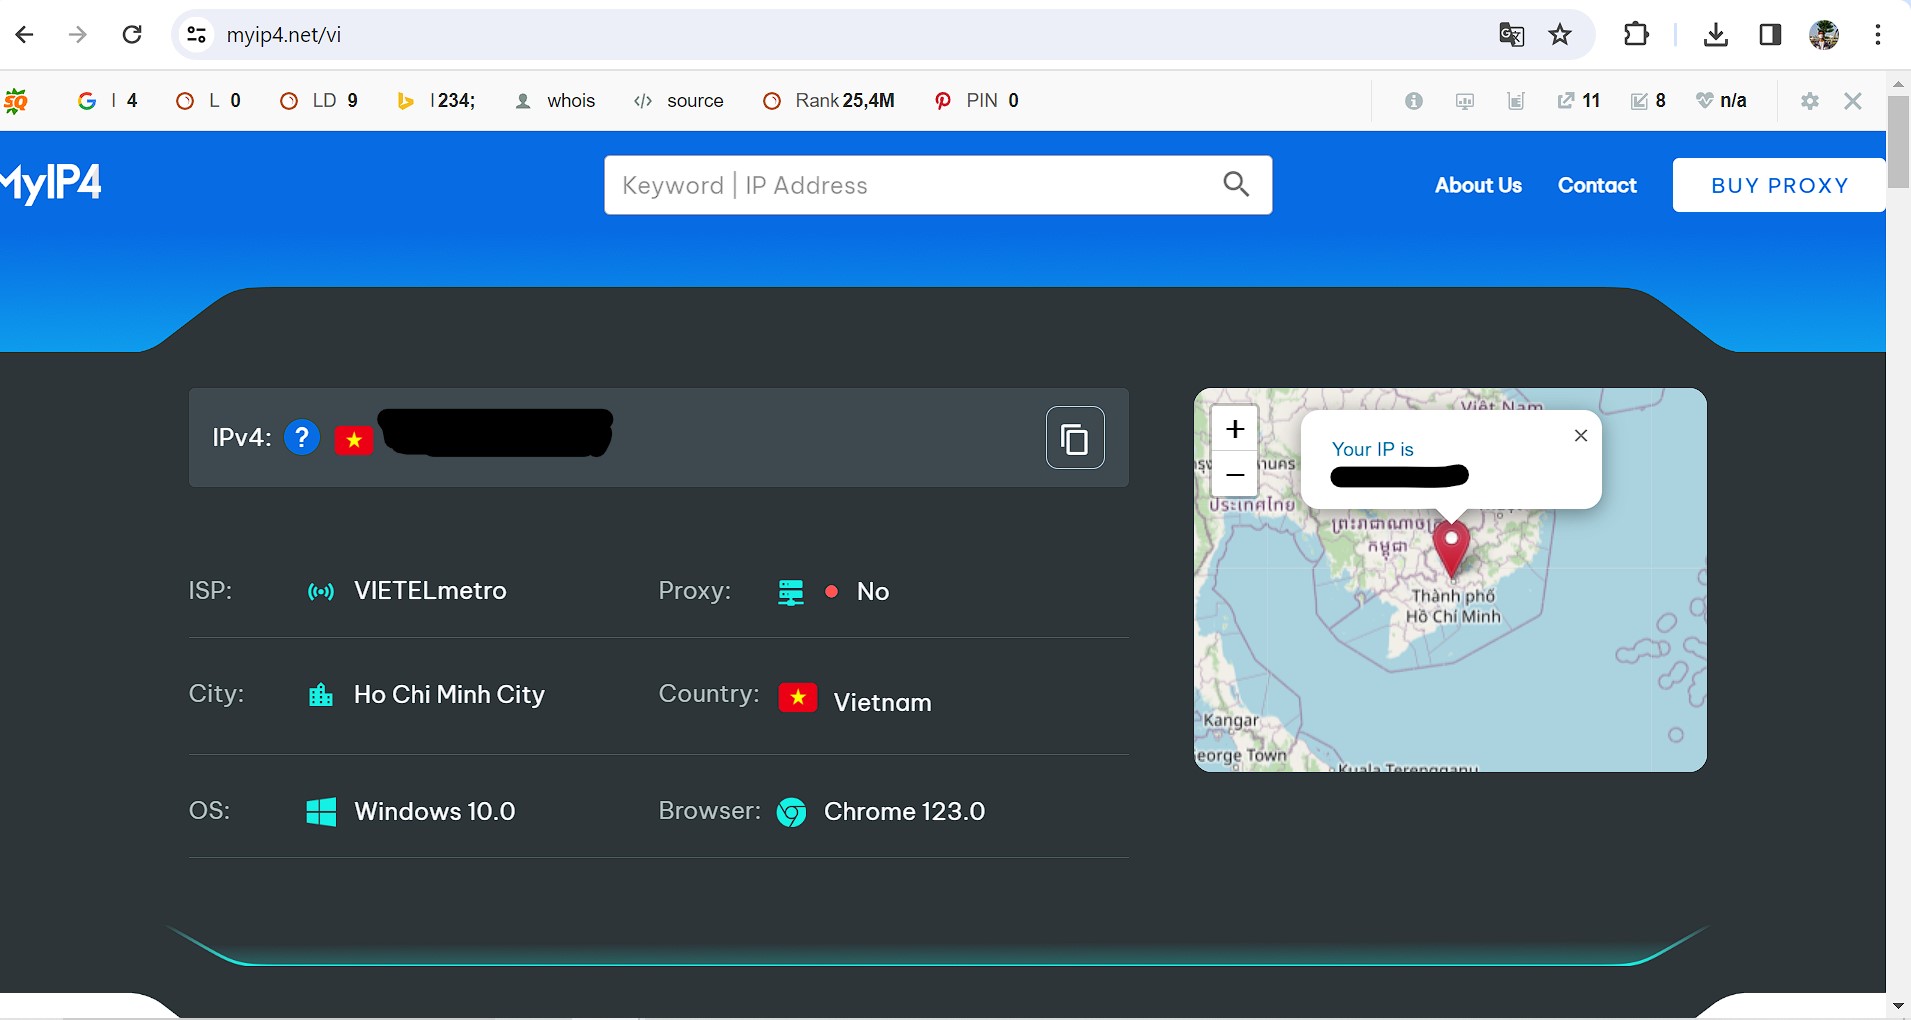Open the n/a compare parameter in SEO bar
This screenshot has width=1911, height=1020.
pos(1722,101)
